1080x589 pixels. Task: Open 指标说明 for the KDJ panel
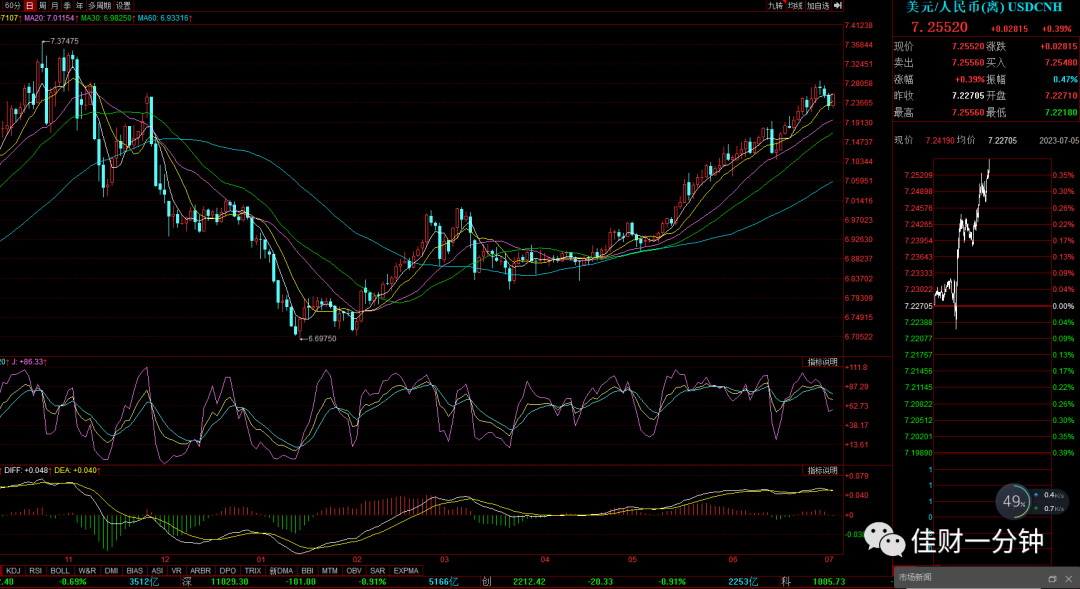pyautogui.click(x=822, y=362)
